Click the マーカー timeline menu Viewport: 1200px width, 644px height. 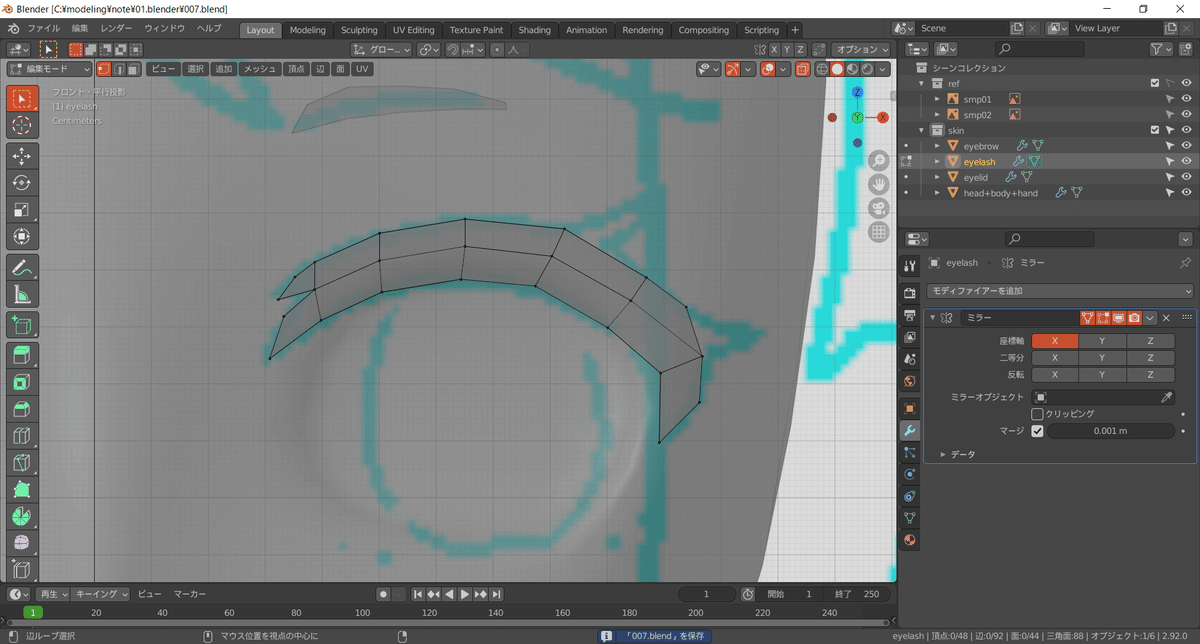pos(190,594)
